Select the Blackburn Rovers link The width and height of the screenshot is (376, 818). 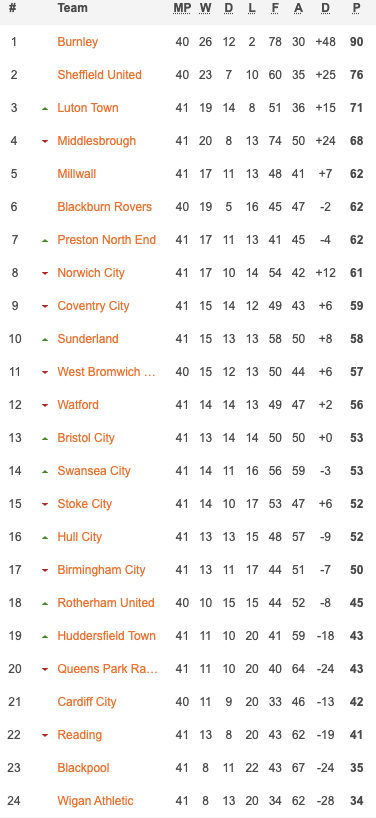coord(104,207)
